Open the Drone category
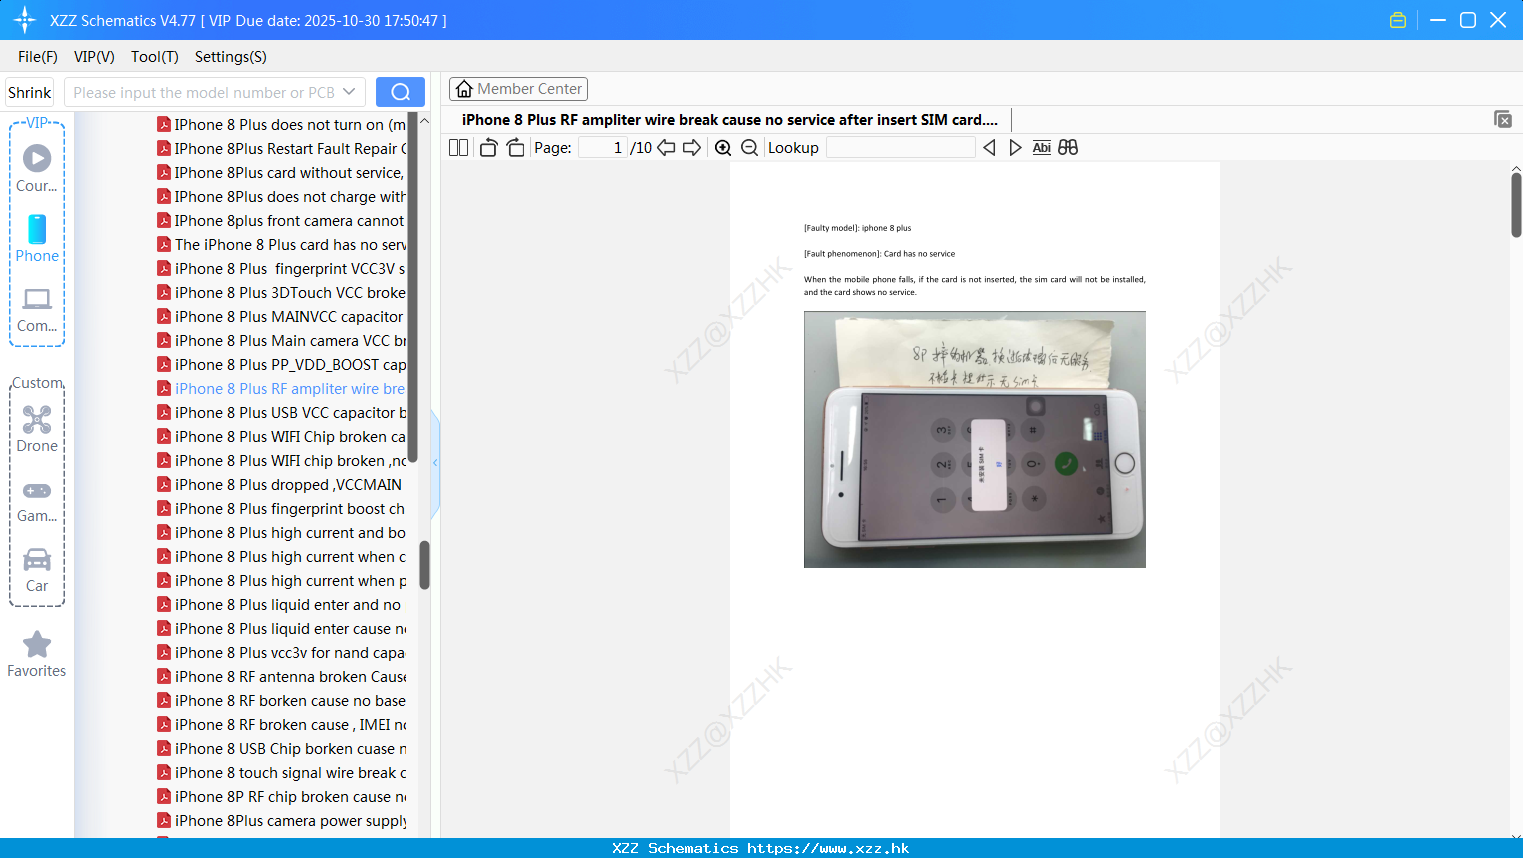 click(37, 429)
